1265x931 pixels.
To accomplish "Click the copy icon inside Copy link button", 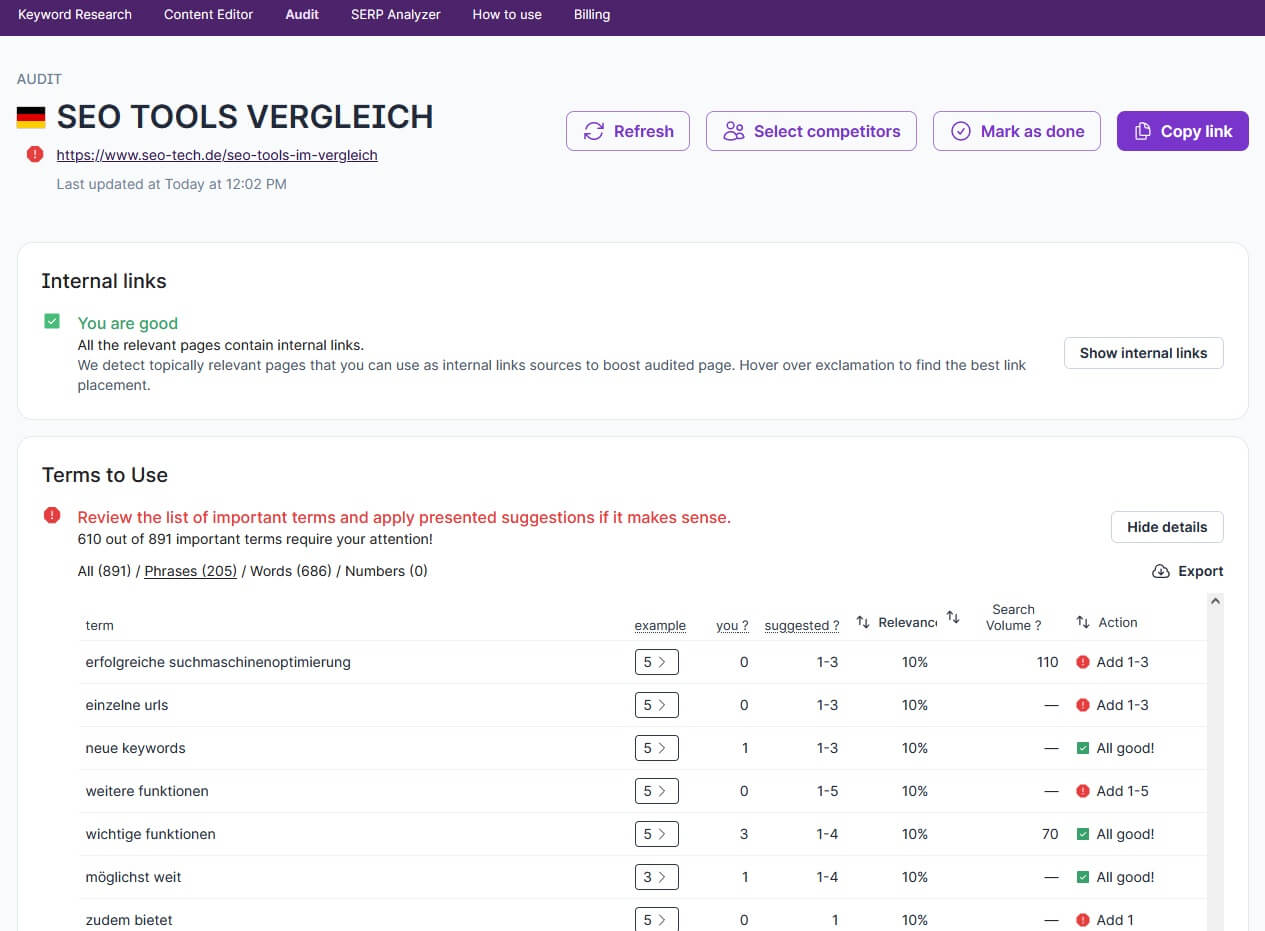I will pos(1143,131).
